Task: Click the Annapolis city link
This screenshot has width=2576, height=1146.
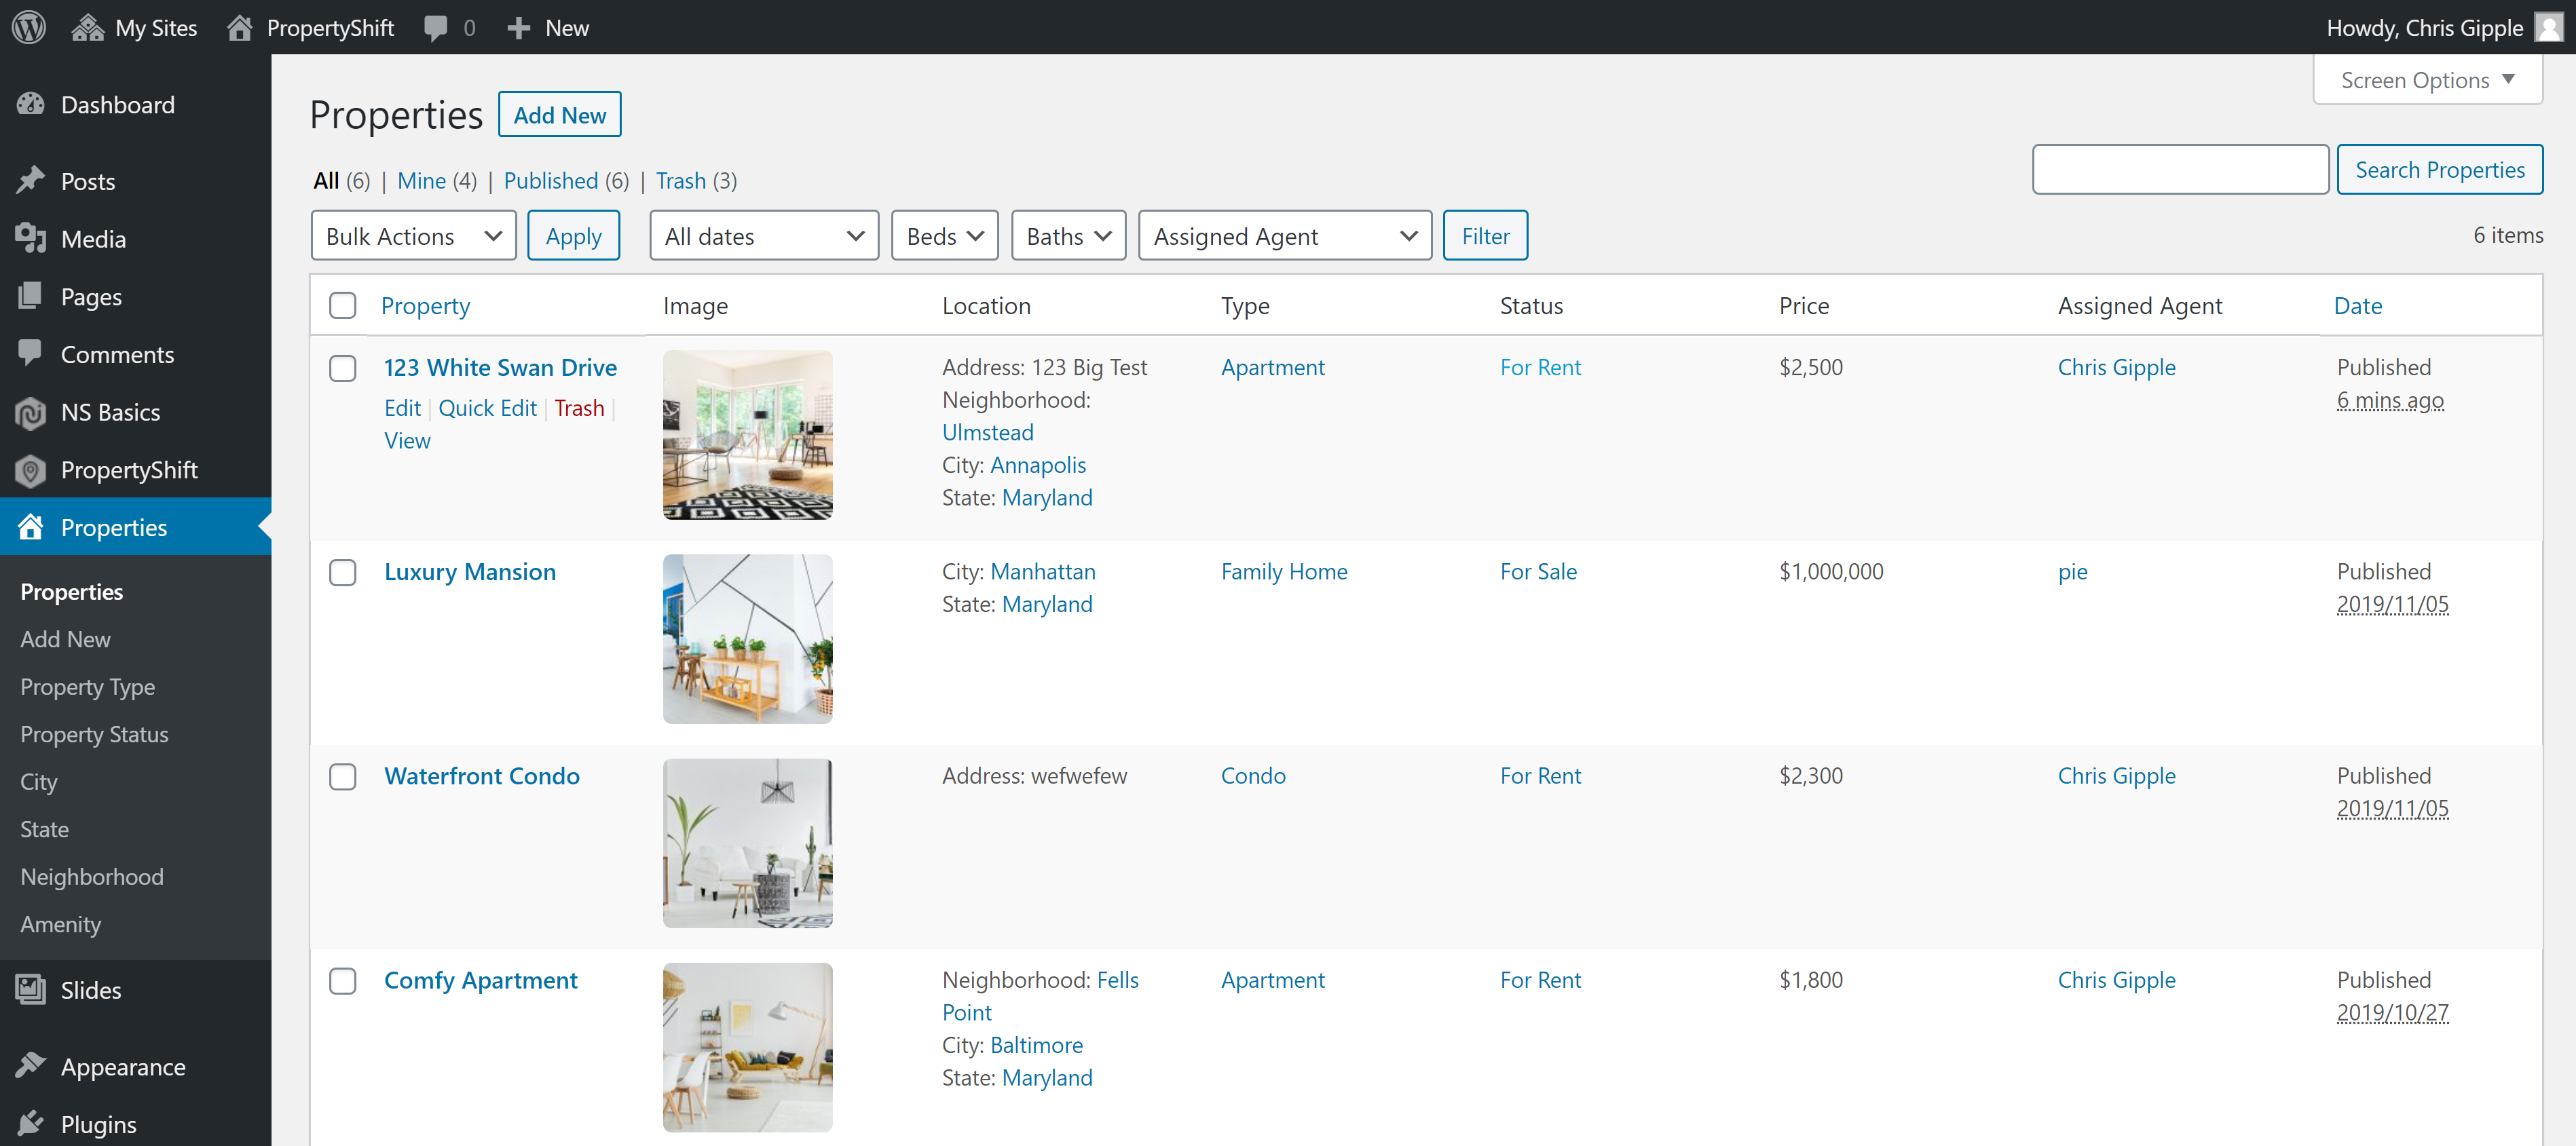Action: coord(1037,464)
